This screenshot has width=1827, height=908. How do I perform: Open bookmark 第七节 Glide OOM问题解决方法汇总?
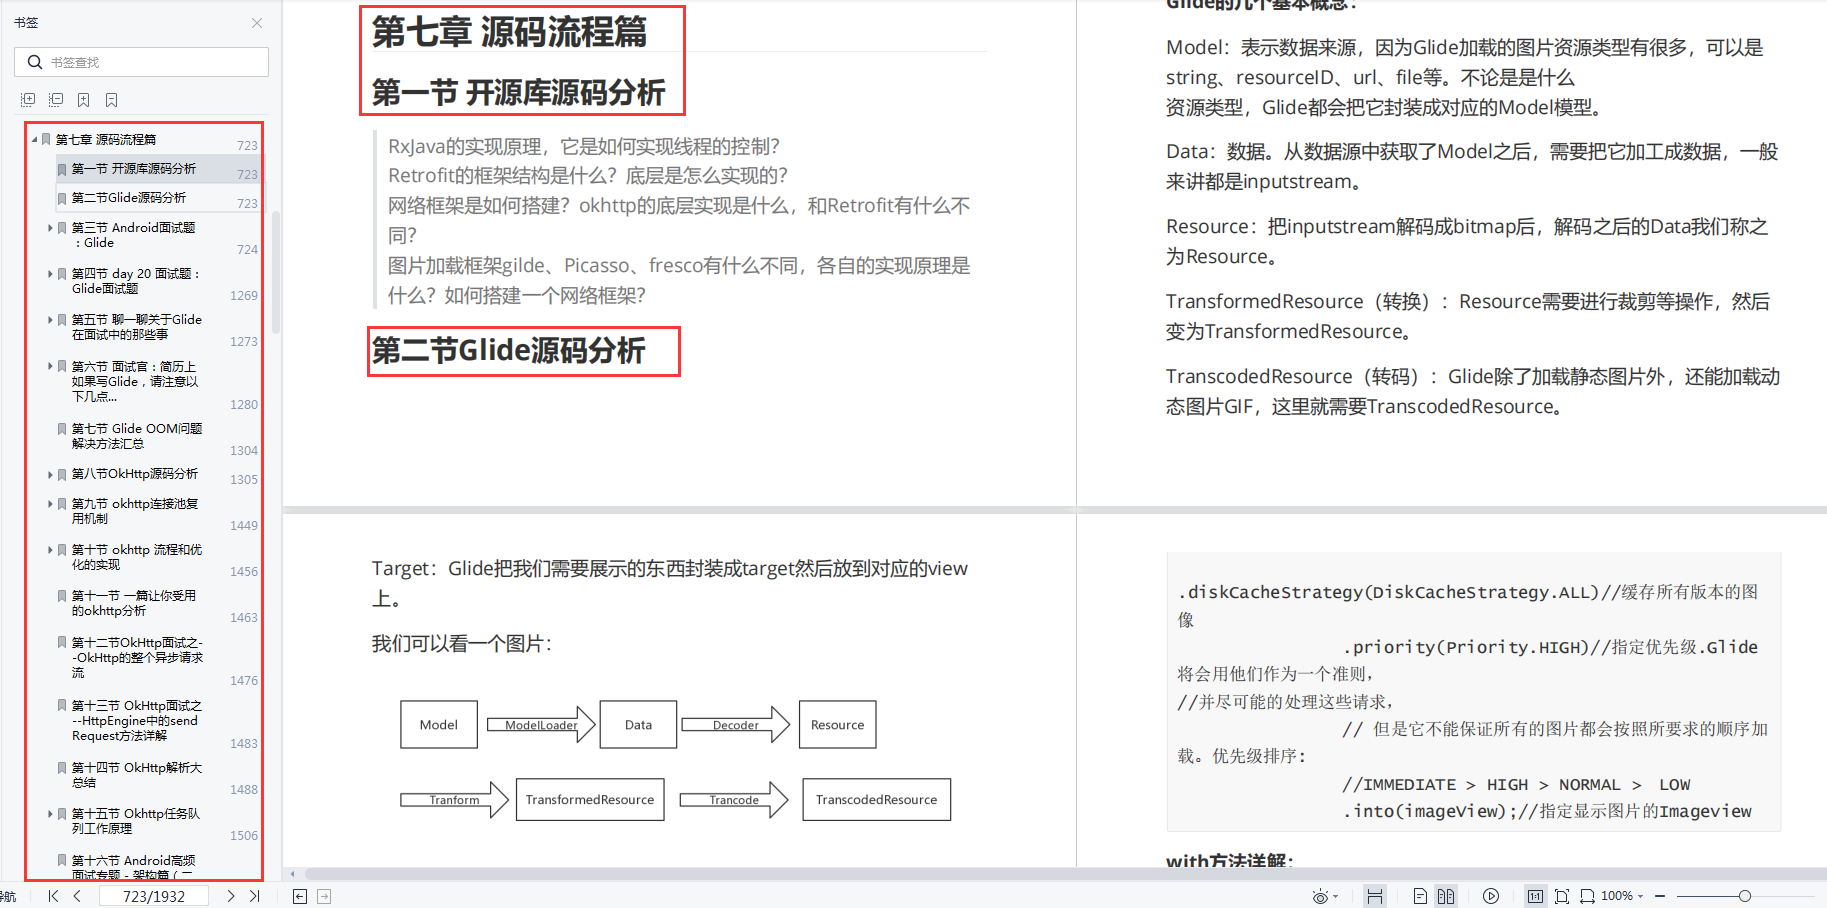[x=137, y=436]
